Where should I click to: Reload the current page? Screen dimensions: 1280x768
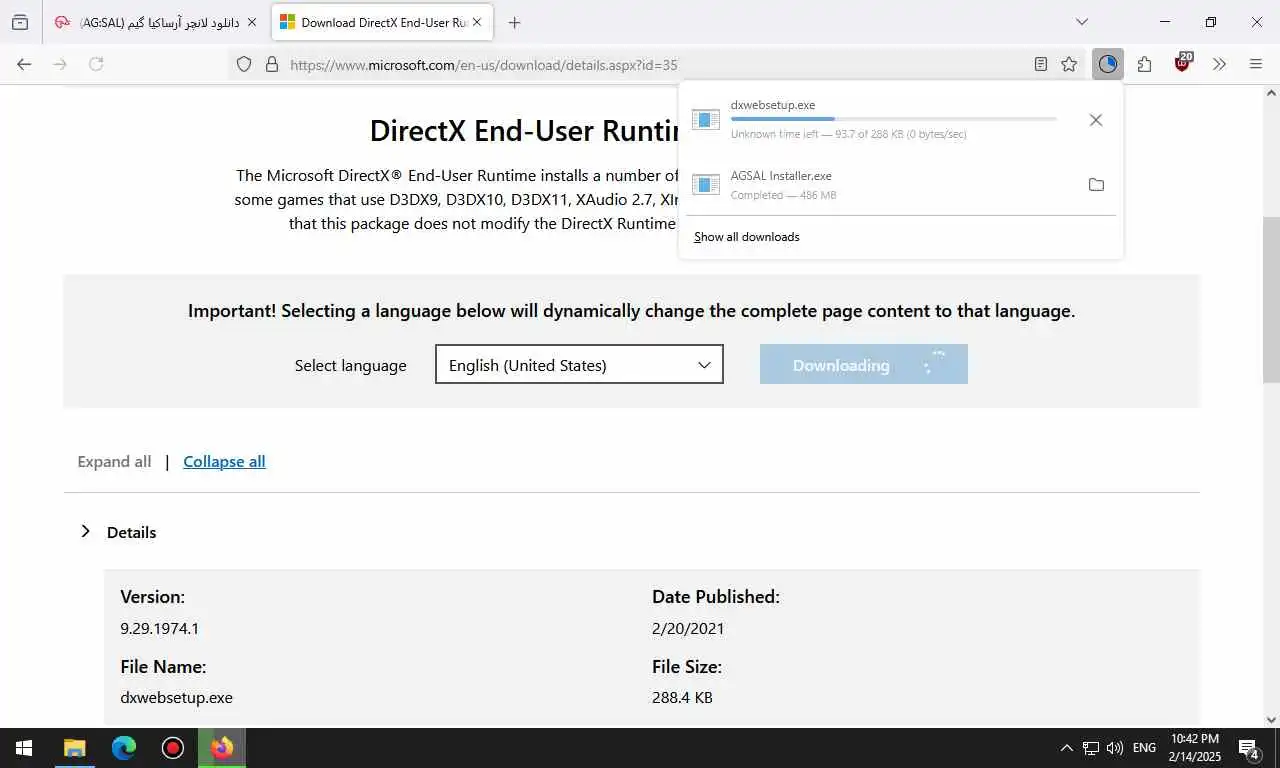point(96,64)
